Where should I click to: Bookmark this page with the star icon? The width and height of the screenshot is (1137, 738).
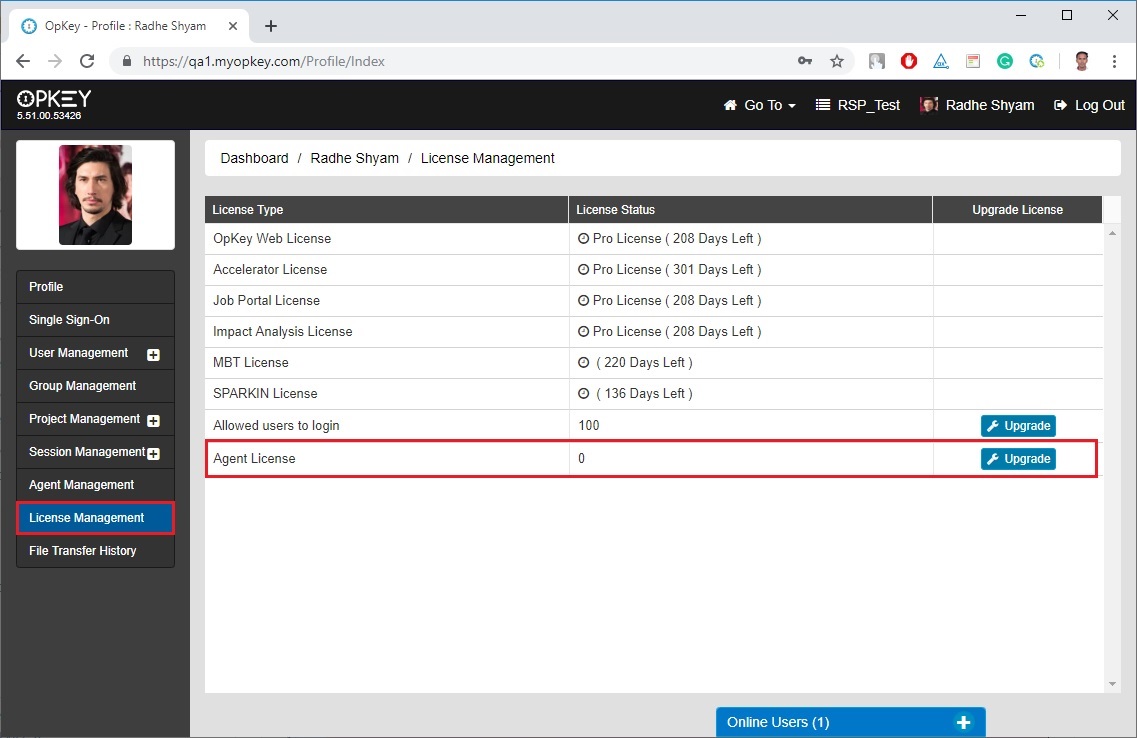pos(837,62)
